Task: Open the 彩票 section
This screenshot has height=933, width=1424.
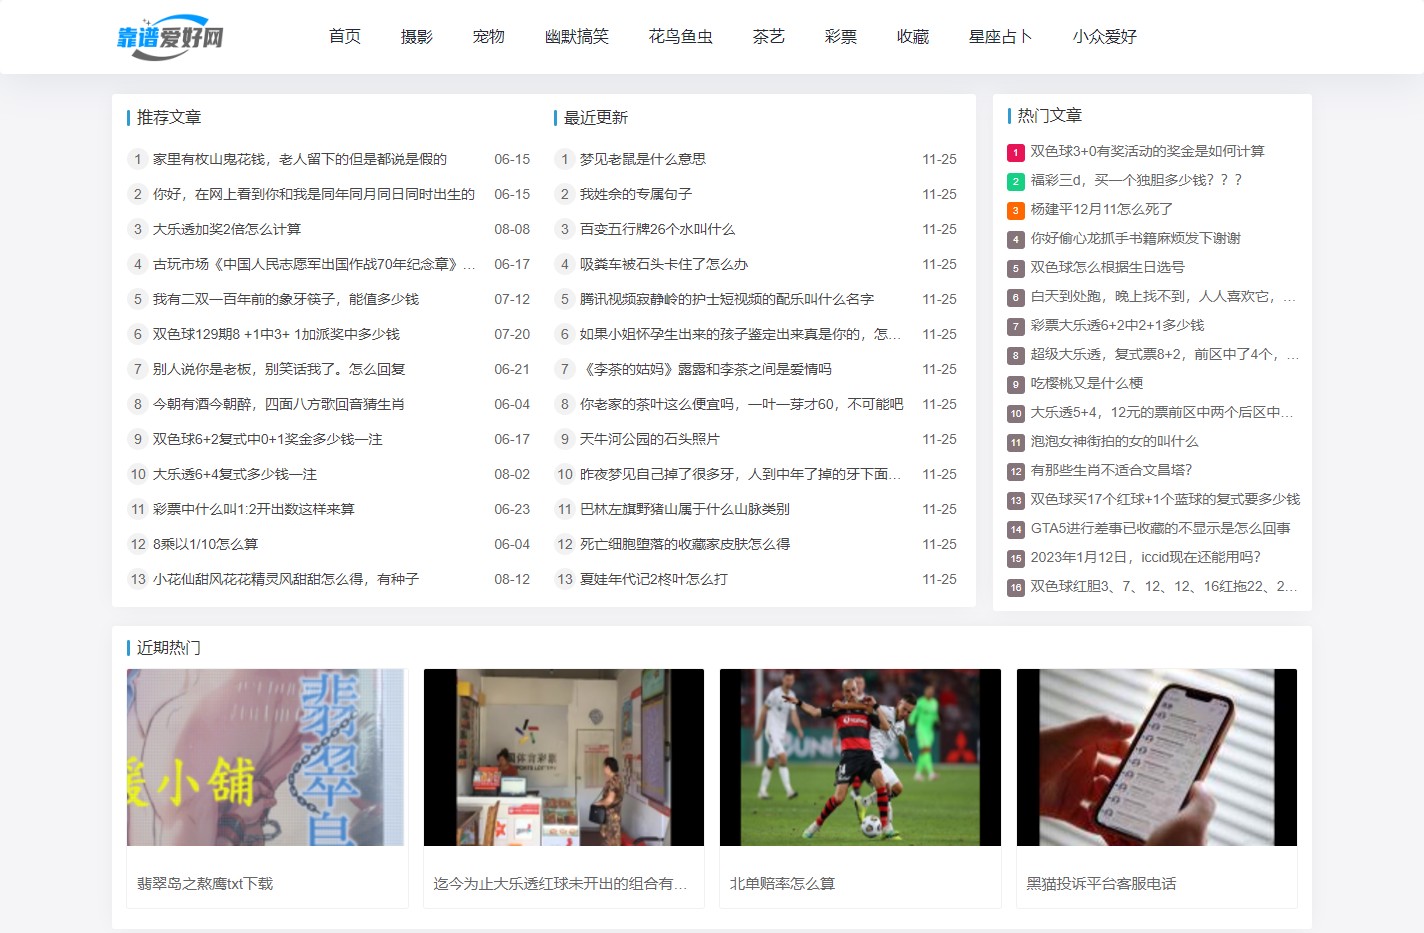Action: click(x=841, y=37)
